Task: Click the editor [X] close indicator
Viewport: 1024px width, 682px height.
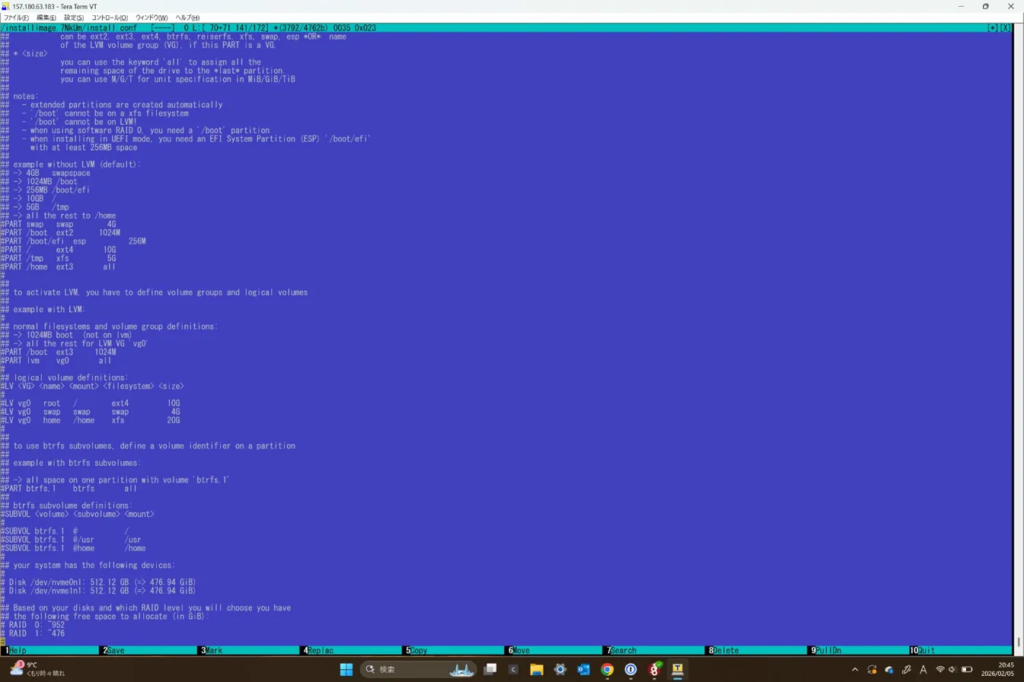Action: [1005, 28]
